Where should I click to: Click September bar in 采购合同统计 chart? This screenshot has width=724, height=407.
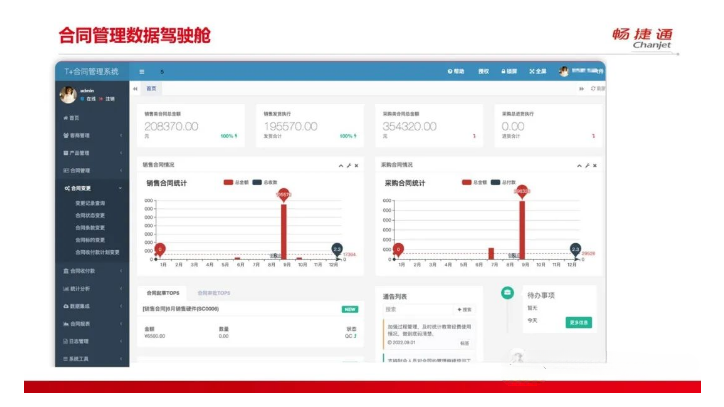(522, 230)
